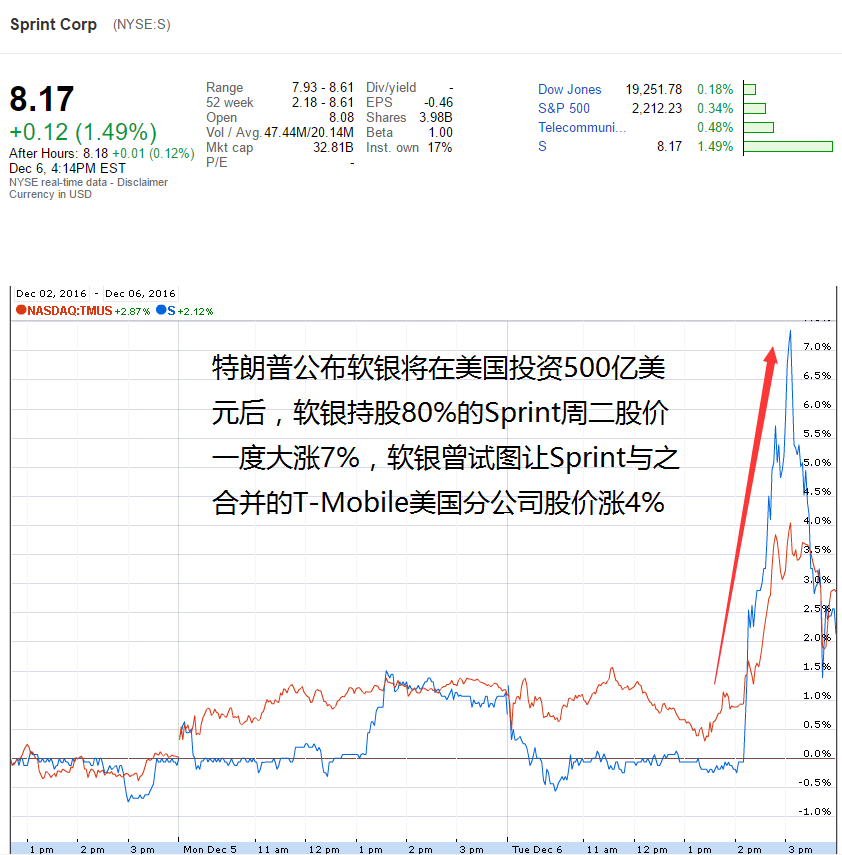
Task: Click the TMUS +2.87% legend value
Action: (132, 311)
